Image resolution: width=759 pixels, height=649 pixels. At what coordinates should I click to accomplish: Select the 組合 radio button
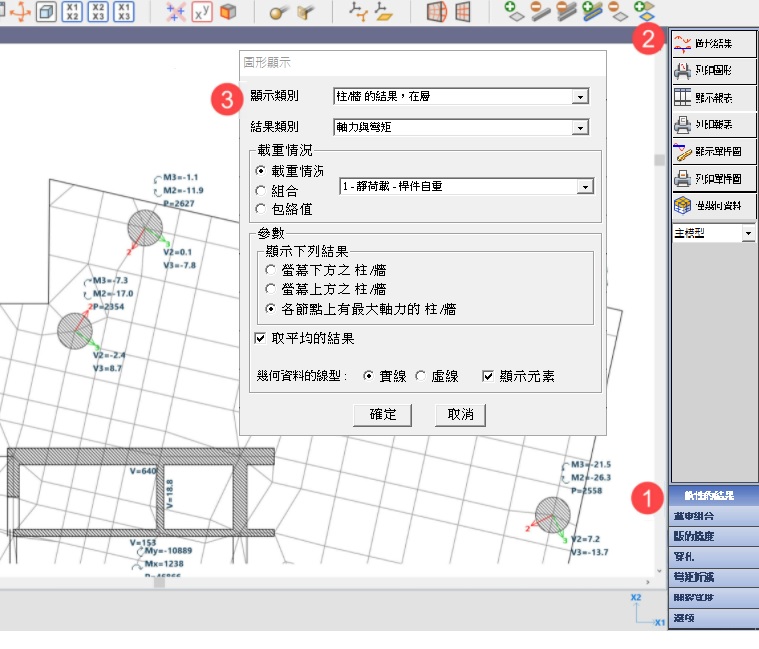[262, 190]
